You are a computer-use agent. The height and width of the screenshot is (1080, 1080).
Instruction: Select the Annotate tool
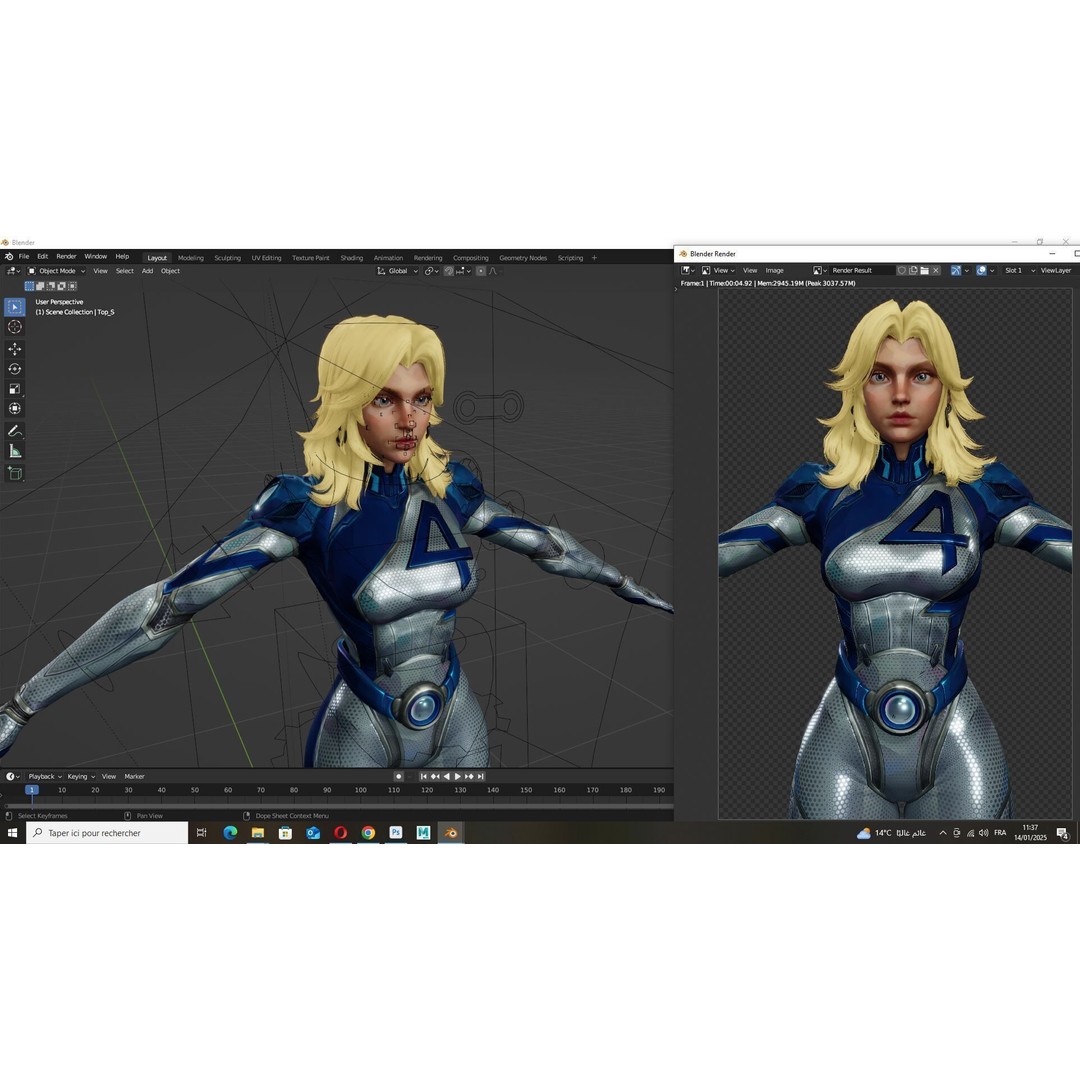[14, 431]
